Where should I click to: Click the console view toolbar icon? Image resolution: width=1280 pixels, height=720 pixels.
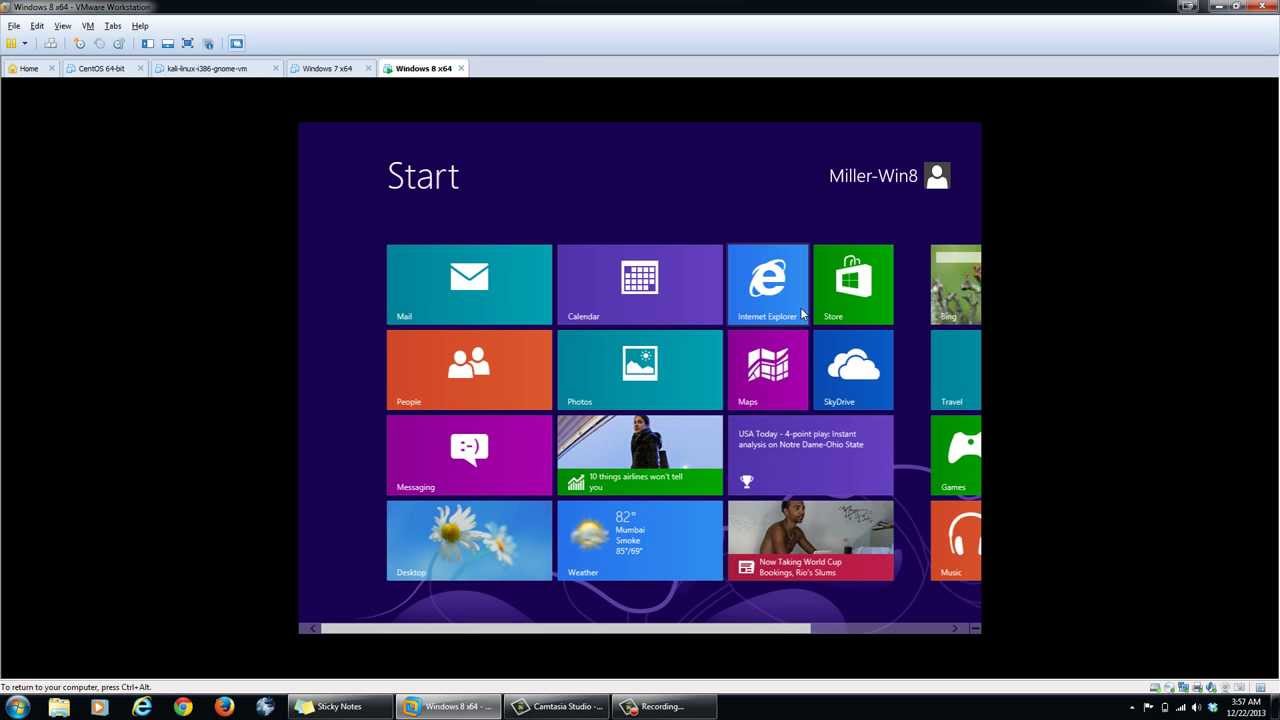pos(237,44)
